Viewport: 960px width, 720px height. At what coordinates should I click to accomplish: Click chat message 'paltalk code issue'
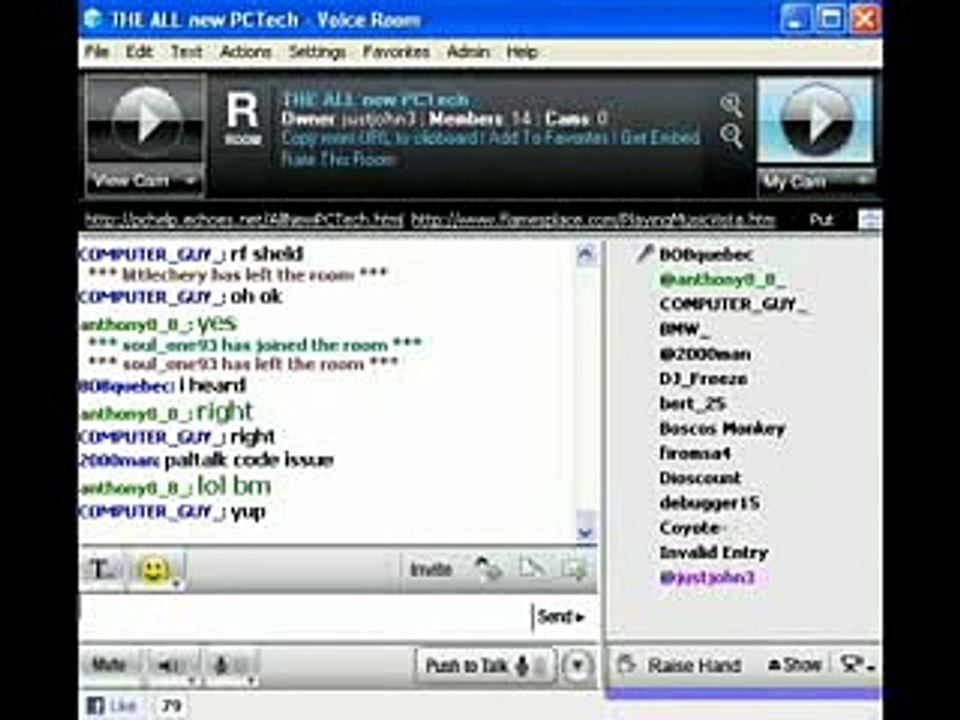(x=249, y=460)
